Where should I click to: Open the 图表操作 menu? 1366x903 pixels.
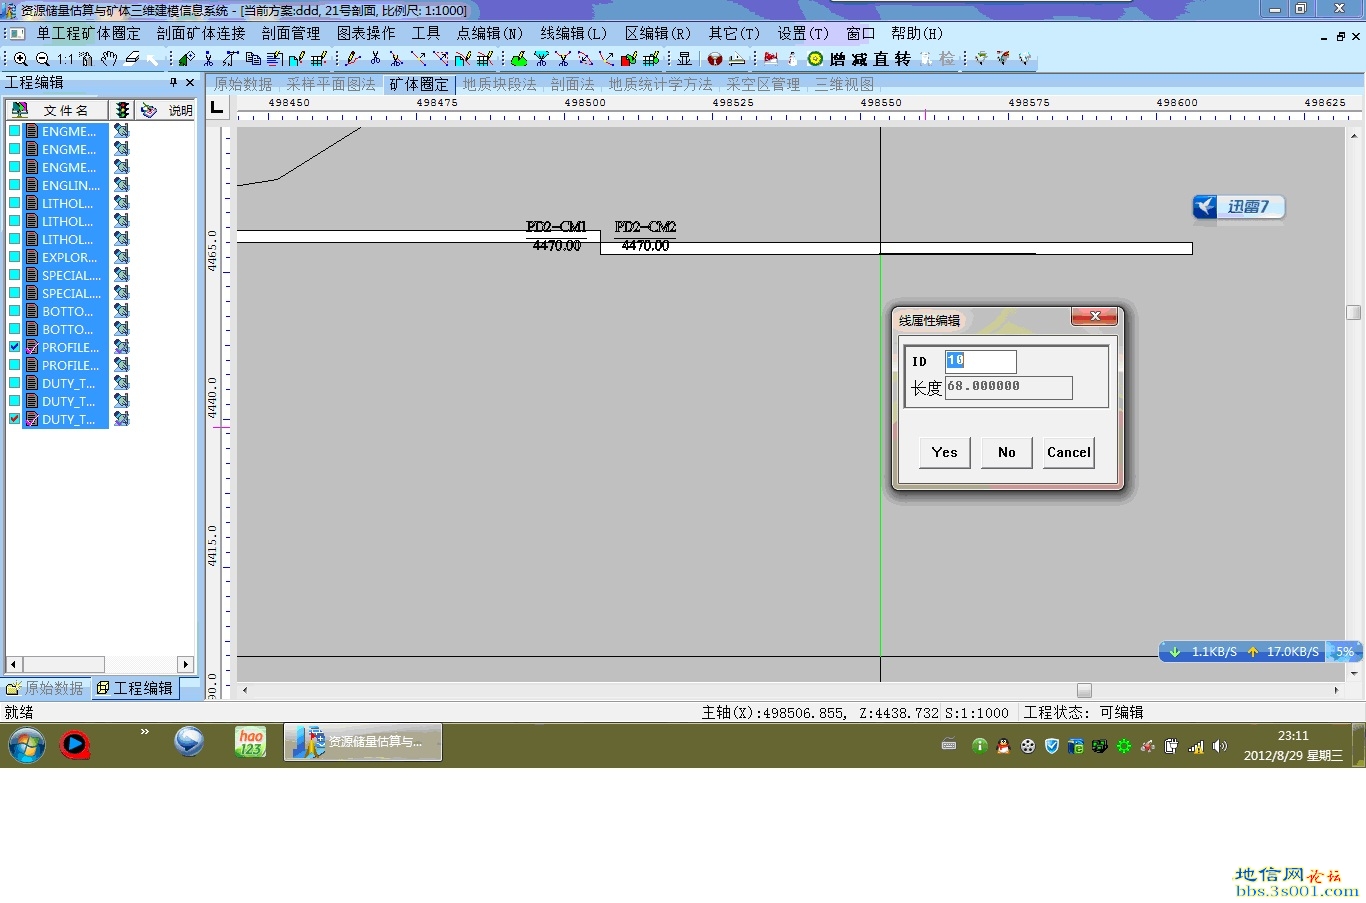366,33
